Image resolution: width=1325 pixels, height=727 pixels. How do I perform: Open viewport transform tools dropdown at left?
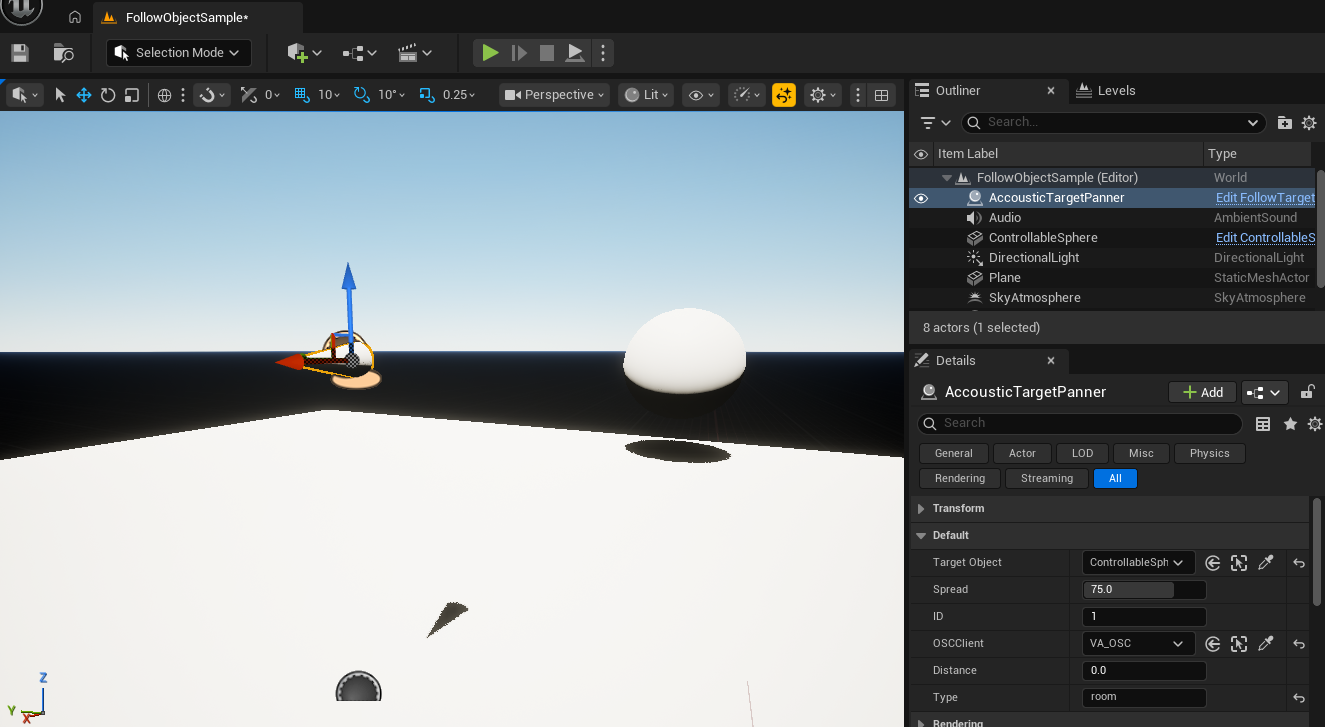[x=25, y=95]
